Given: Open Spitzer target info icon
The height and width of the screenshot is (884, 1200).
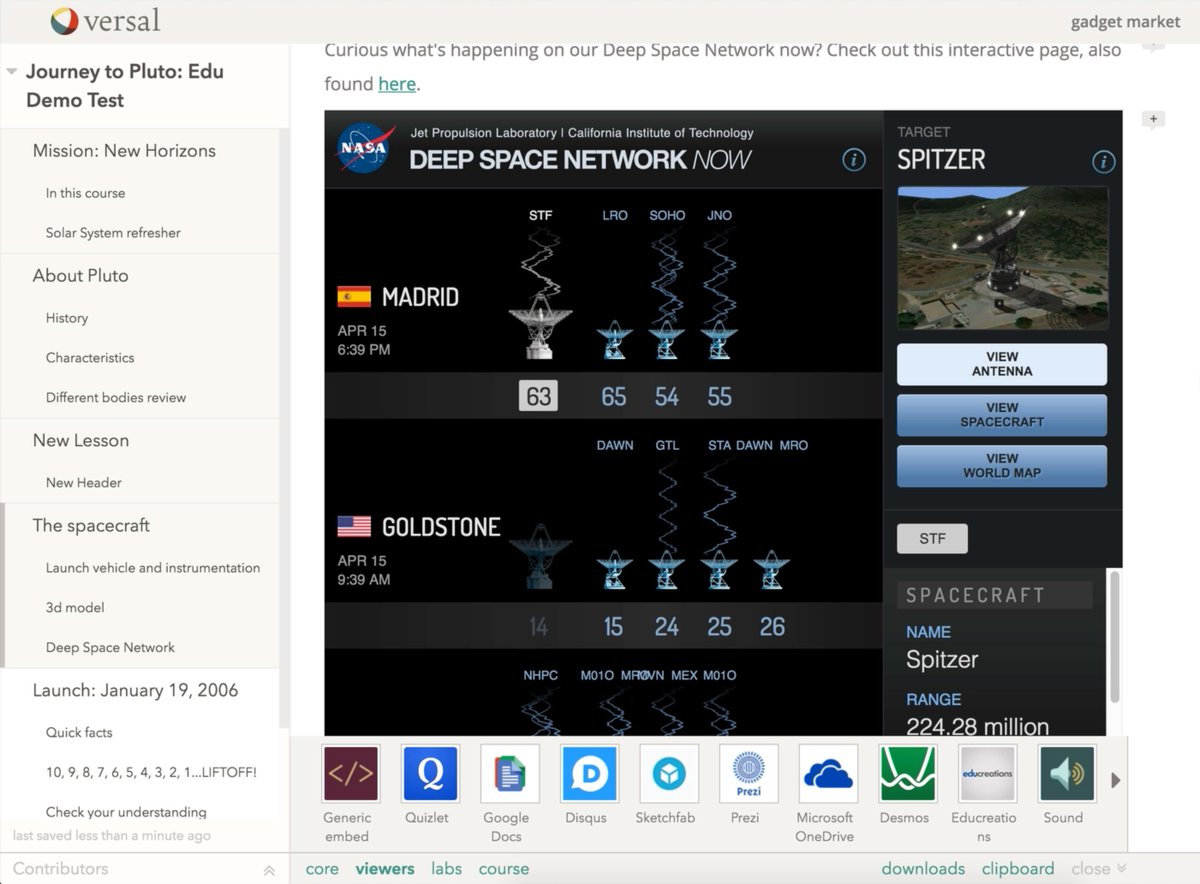Looking at the screenshot, I should click(x=1103, y=161).
